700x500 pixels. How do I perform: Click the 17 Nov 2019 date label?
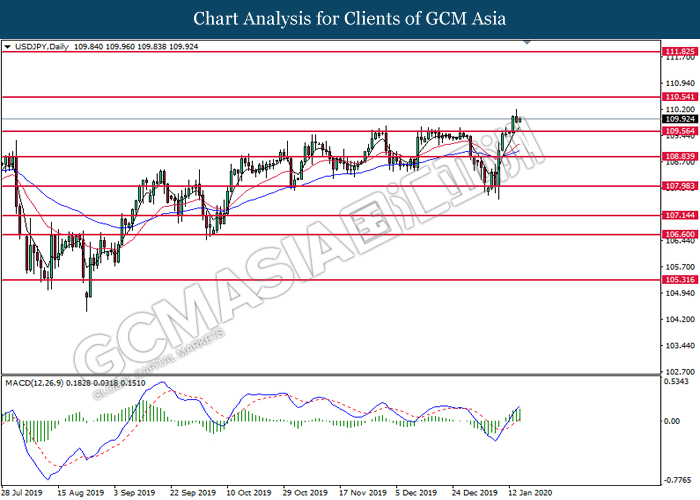362,493
